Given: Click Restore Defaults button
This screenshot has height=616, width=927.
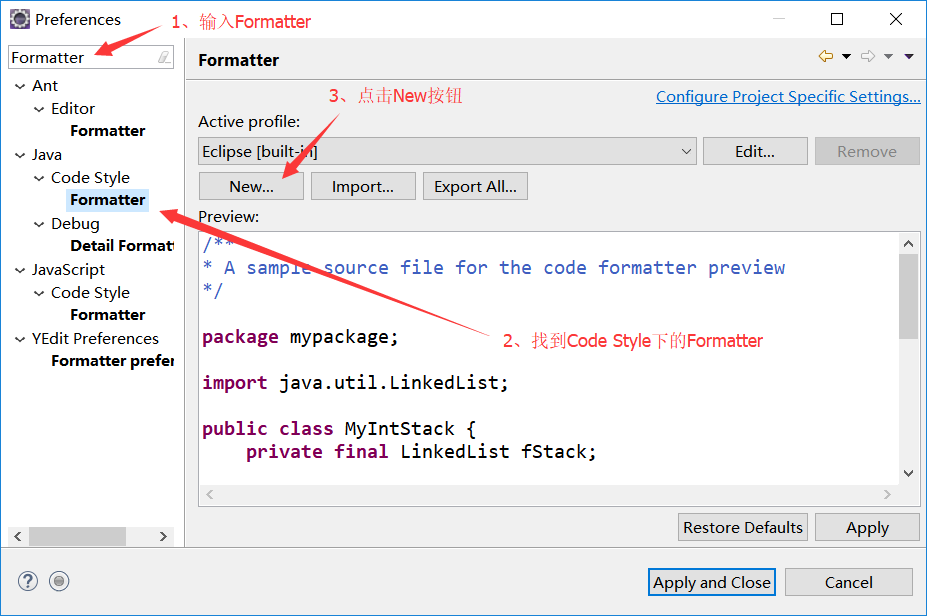Looking at the screenshot, I should click(743, 527).
